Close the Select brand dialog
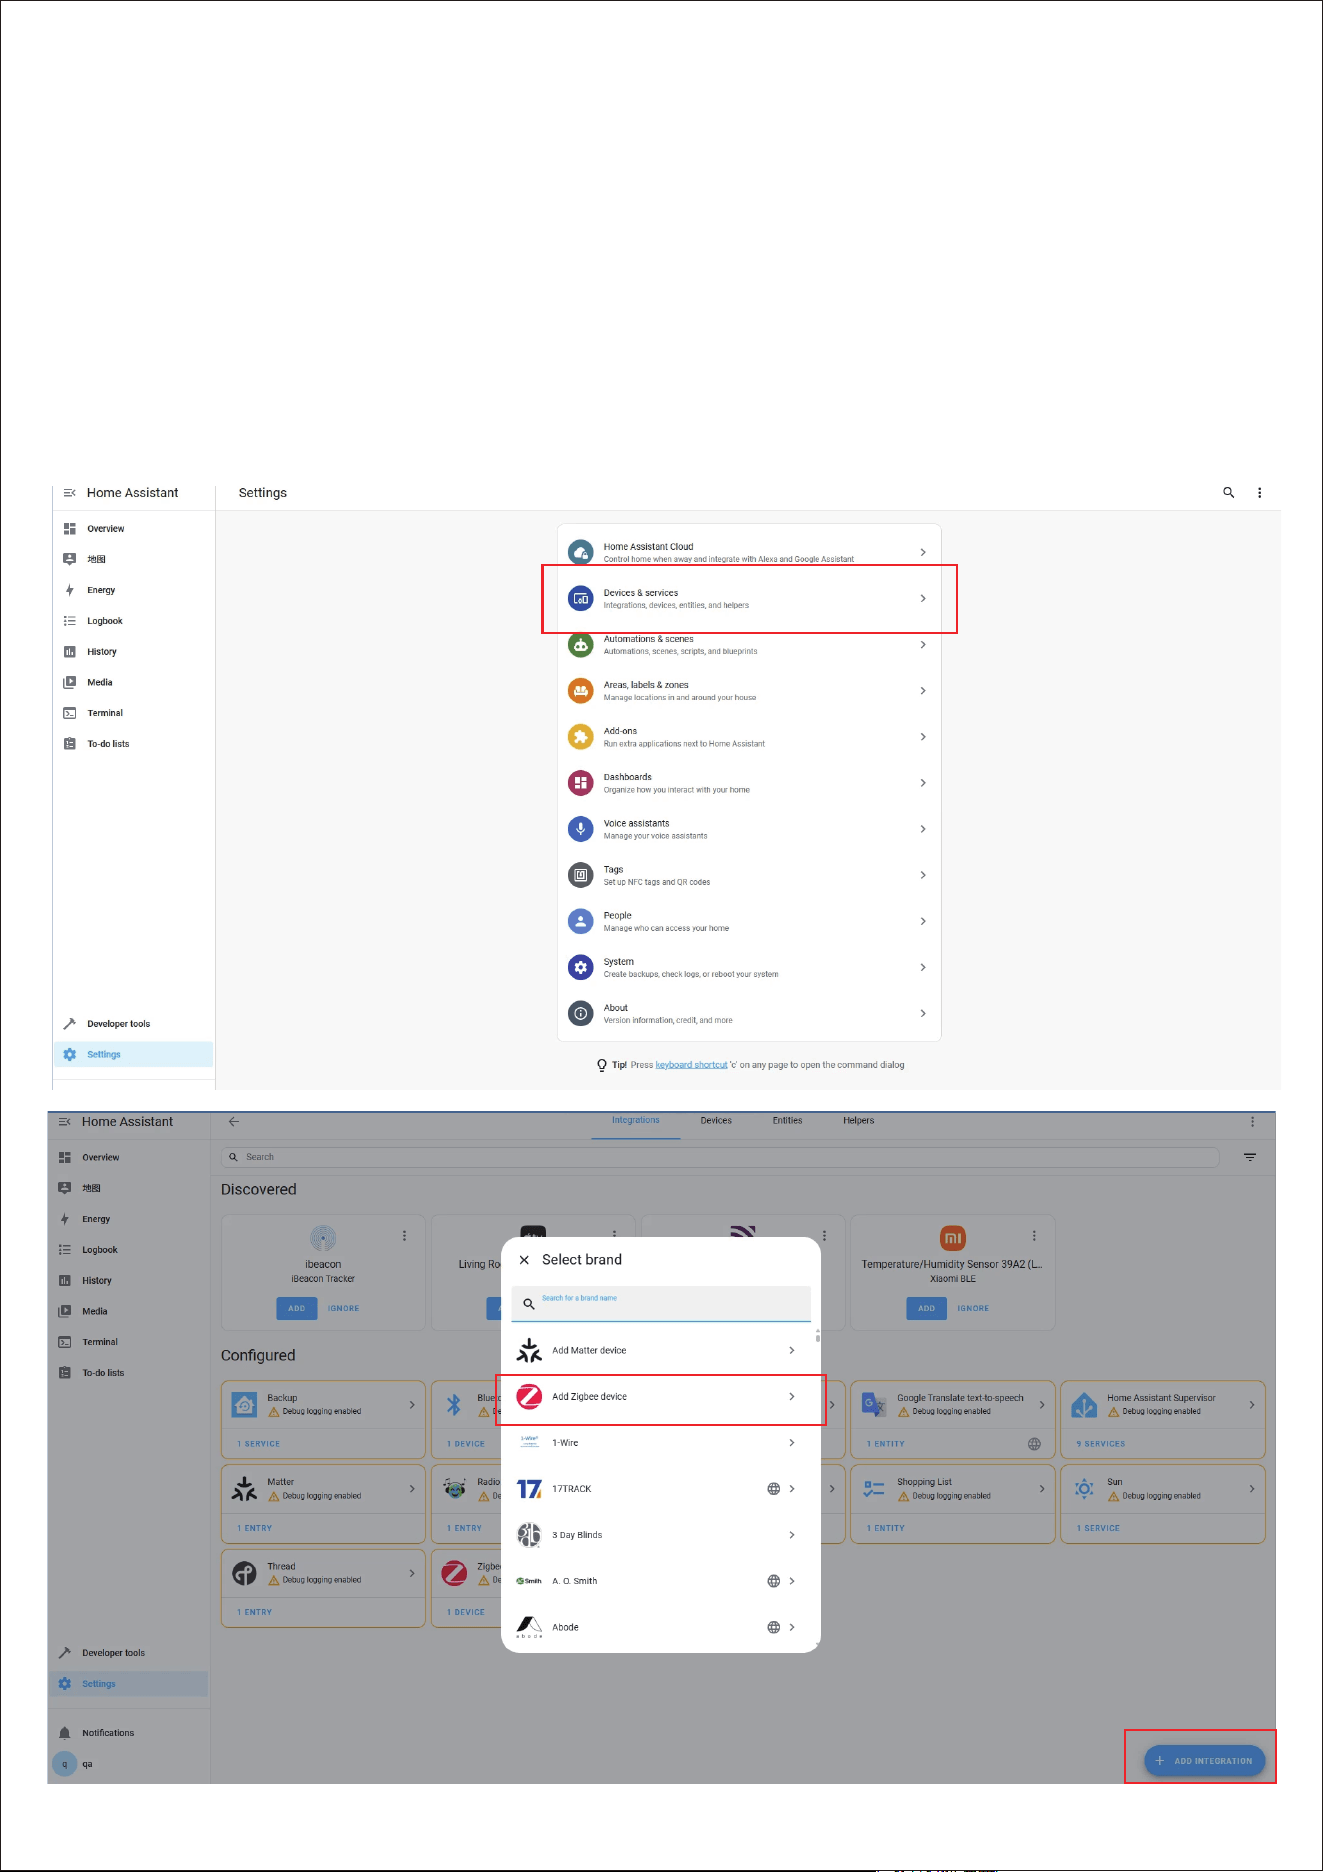1324x1872 pixels. pos(524,1260)
